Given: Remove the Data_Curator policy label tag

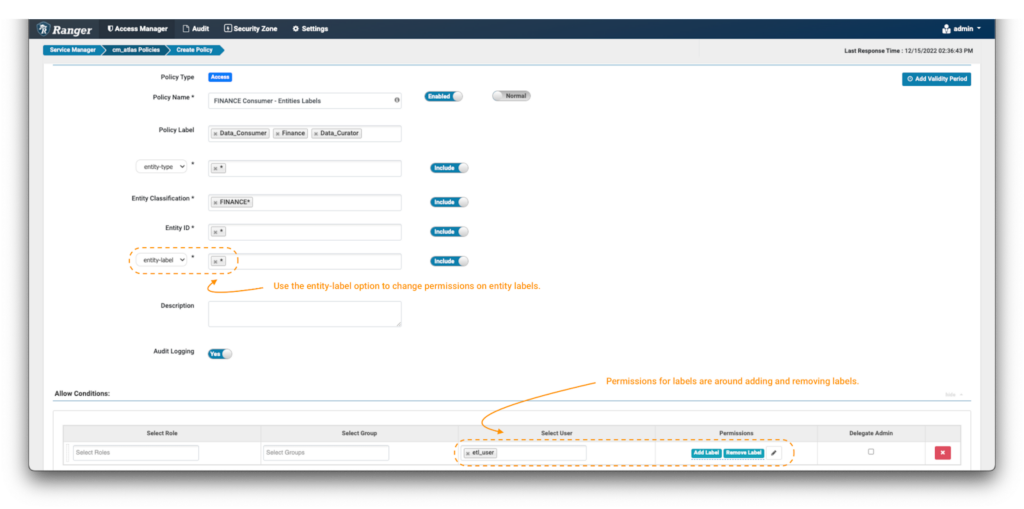Looking at the screenshot, I should coord(316,134).
